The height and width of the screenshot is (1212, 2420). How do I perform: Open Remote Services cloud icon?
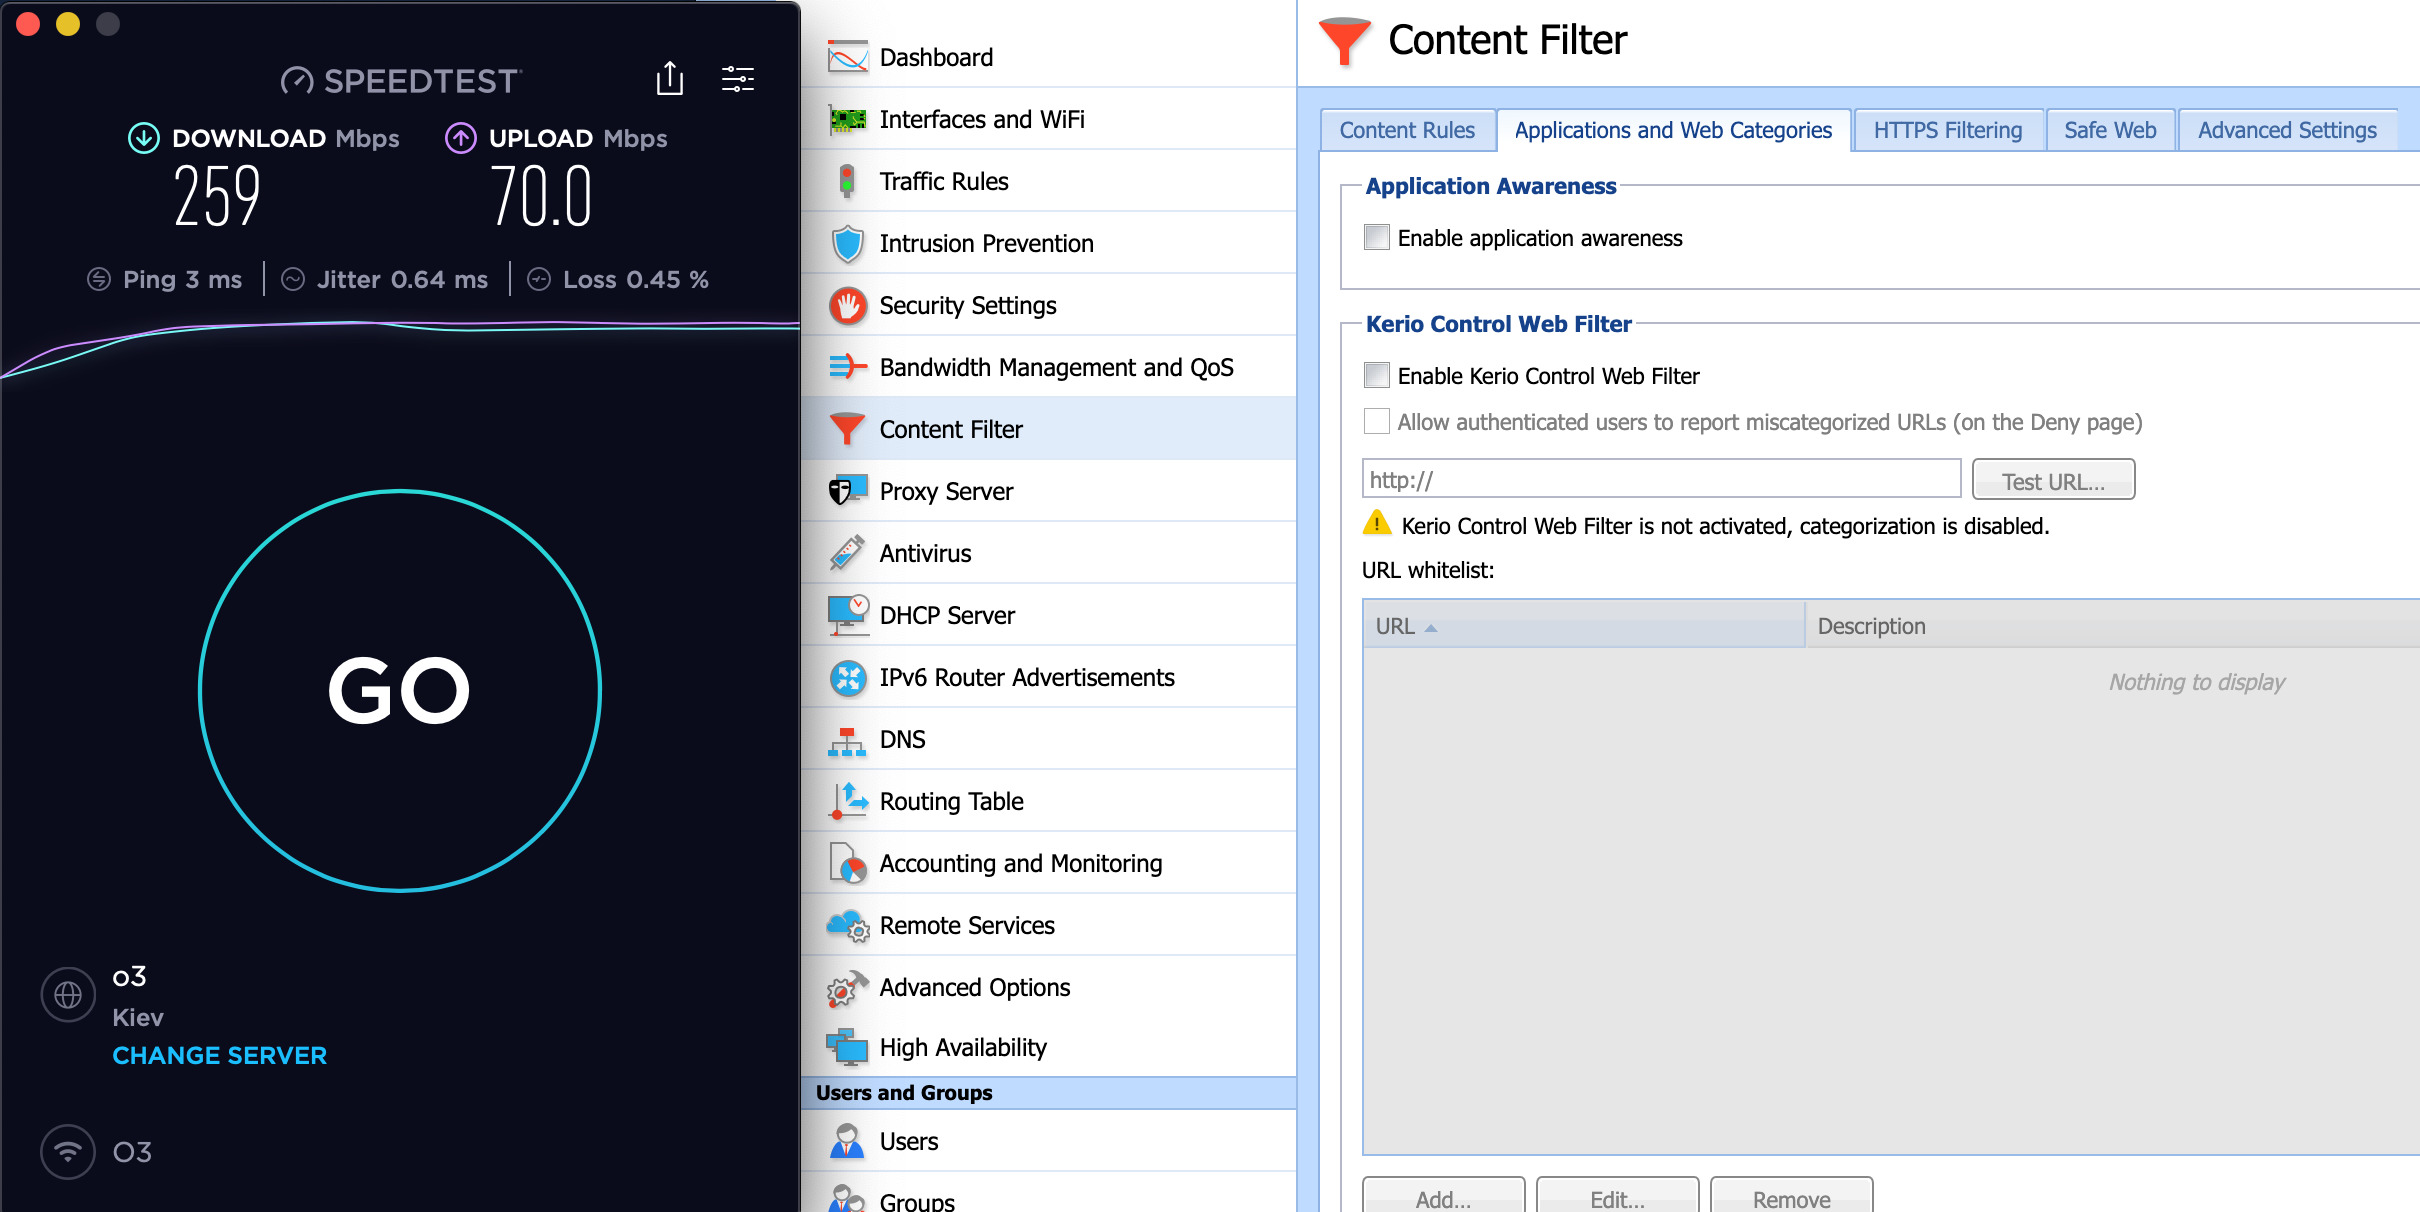[847, 925]
